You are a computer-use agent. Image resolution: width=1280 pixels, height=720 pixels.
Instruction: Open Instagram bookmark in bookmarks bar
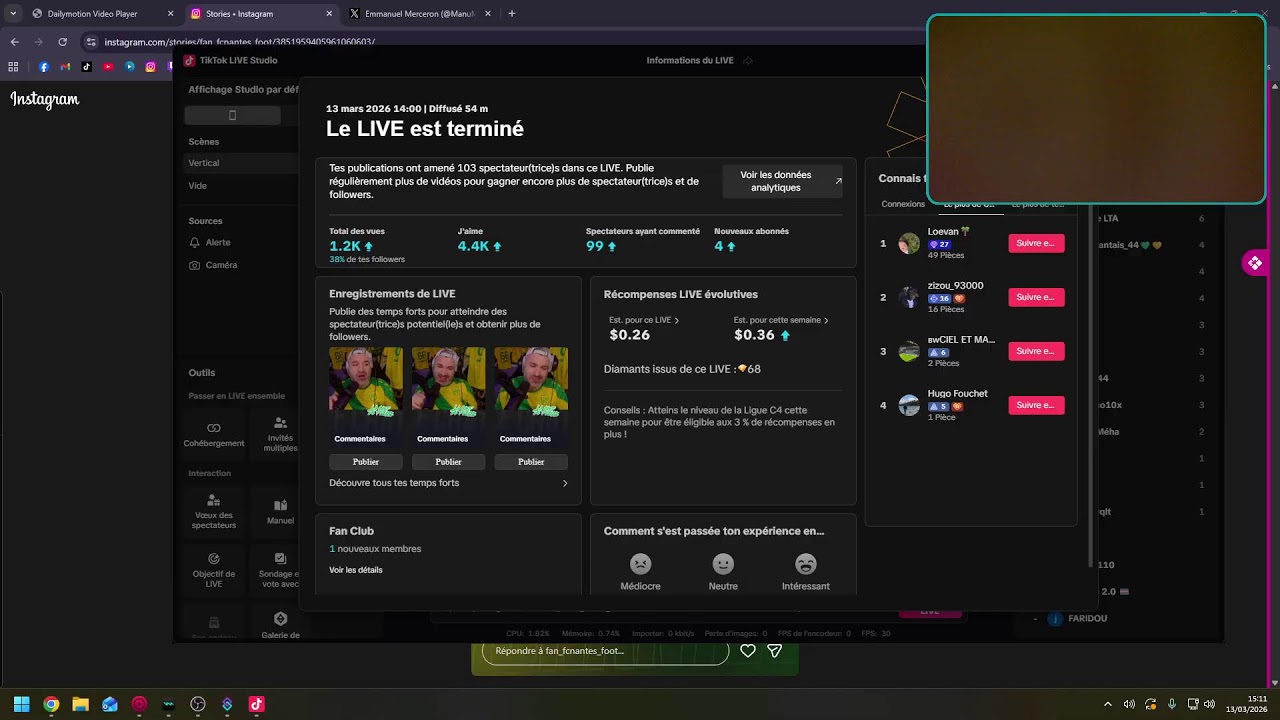[x=150, y=67]
